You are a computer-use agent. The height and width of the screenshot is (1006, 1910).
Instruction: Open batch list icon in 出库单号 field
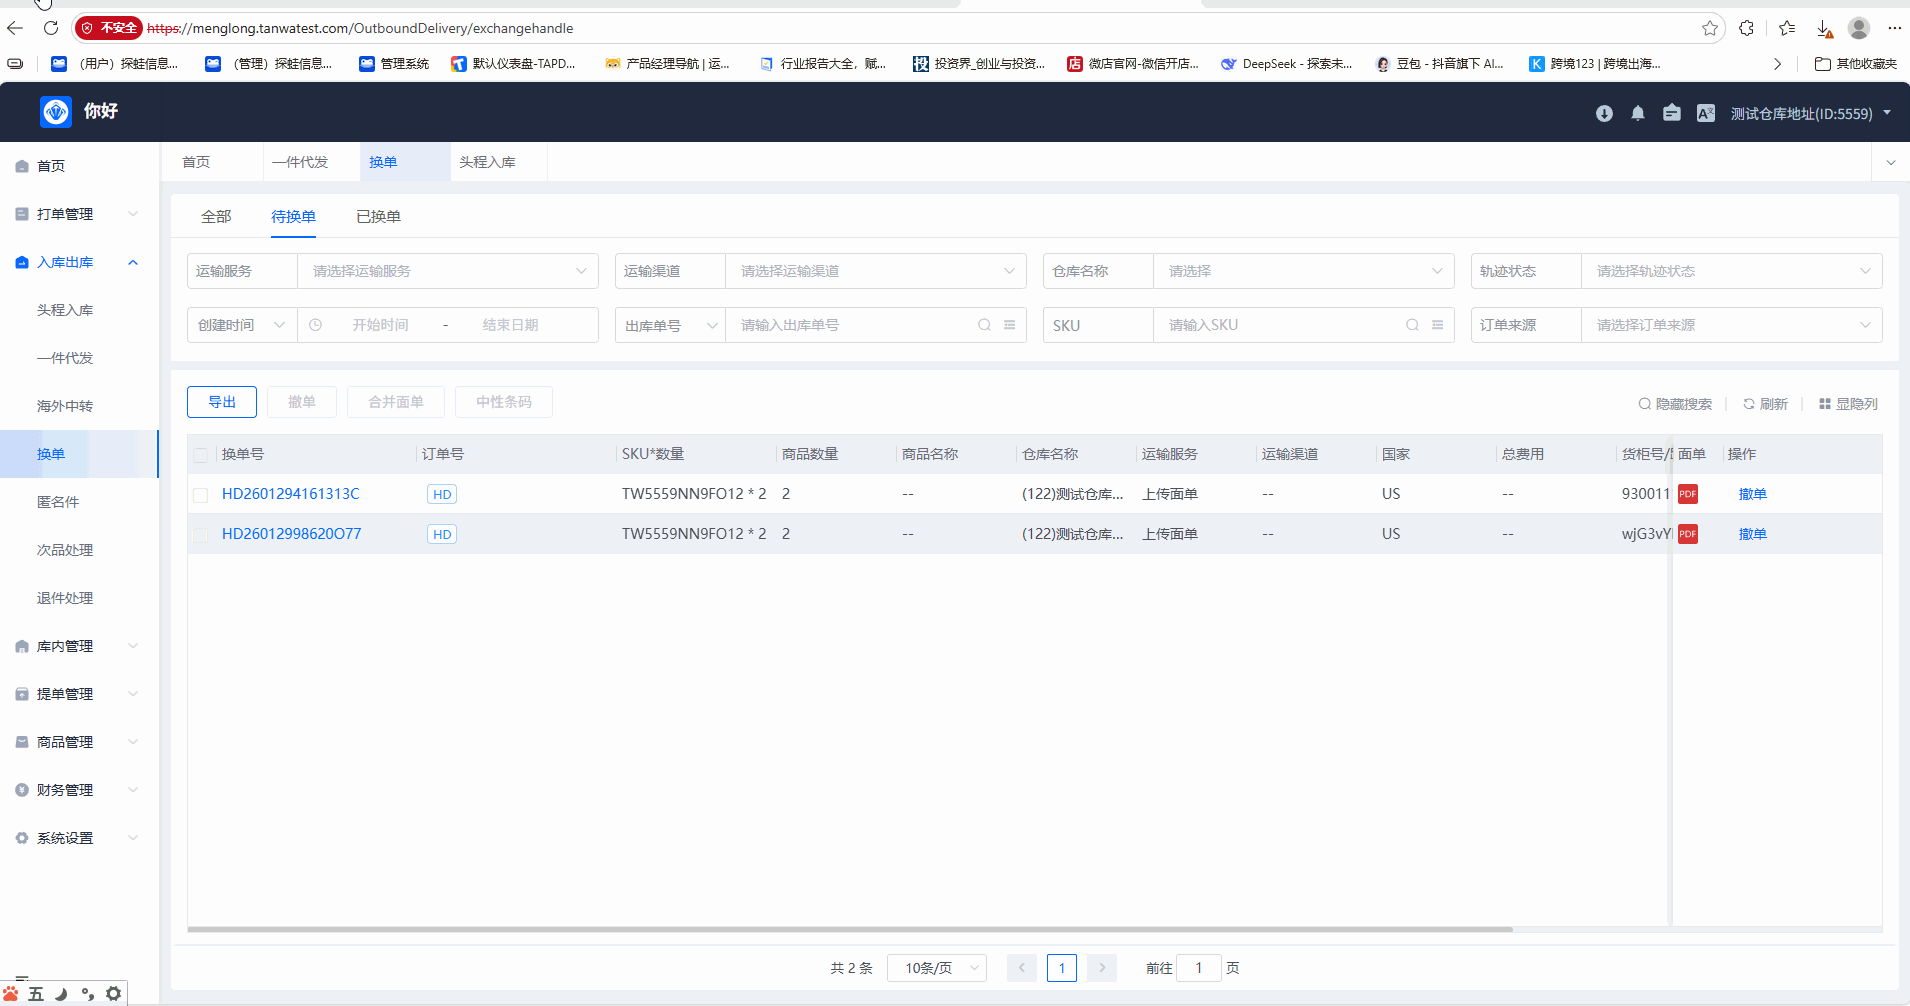coord(1010,325)
